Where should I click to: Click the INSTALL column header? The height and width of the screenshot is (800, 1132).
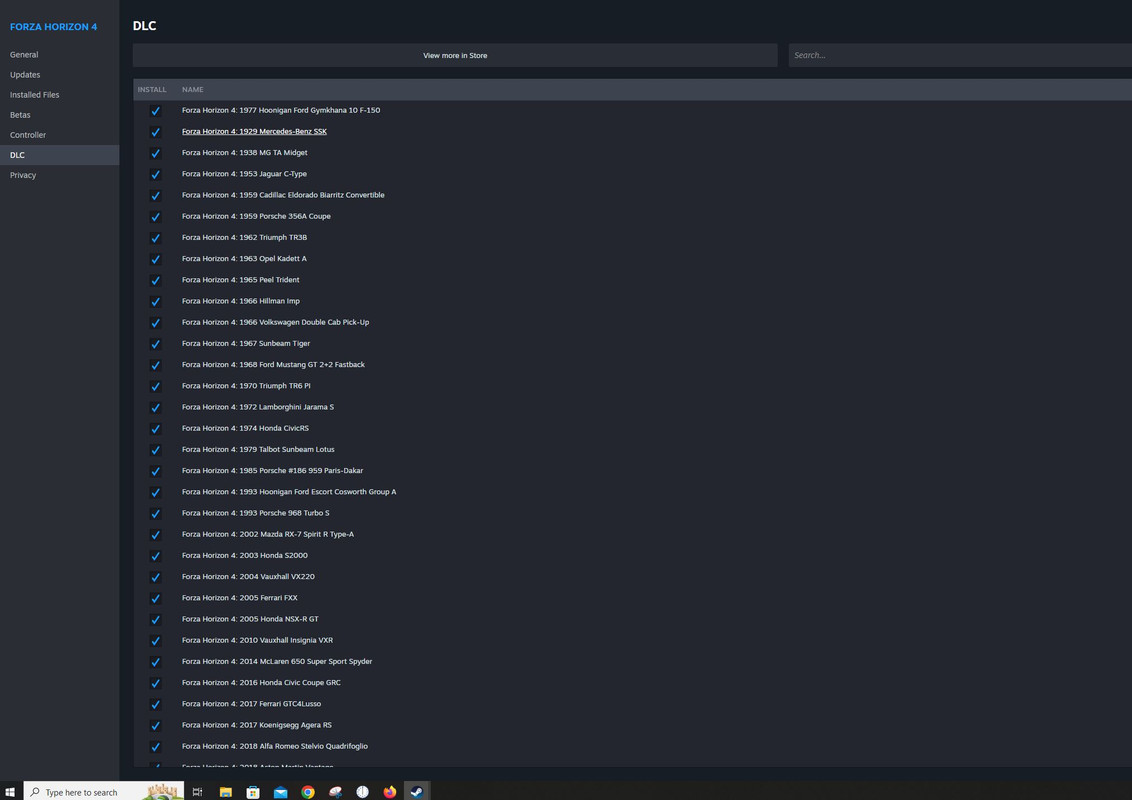[152, 90]
